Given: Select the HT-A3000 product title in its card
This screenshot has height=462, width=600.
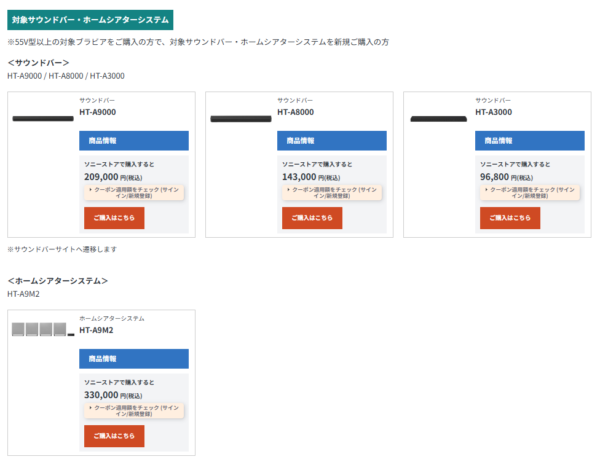Looking at the screenshot, I should (x=494, y=112).
